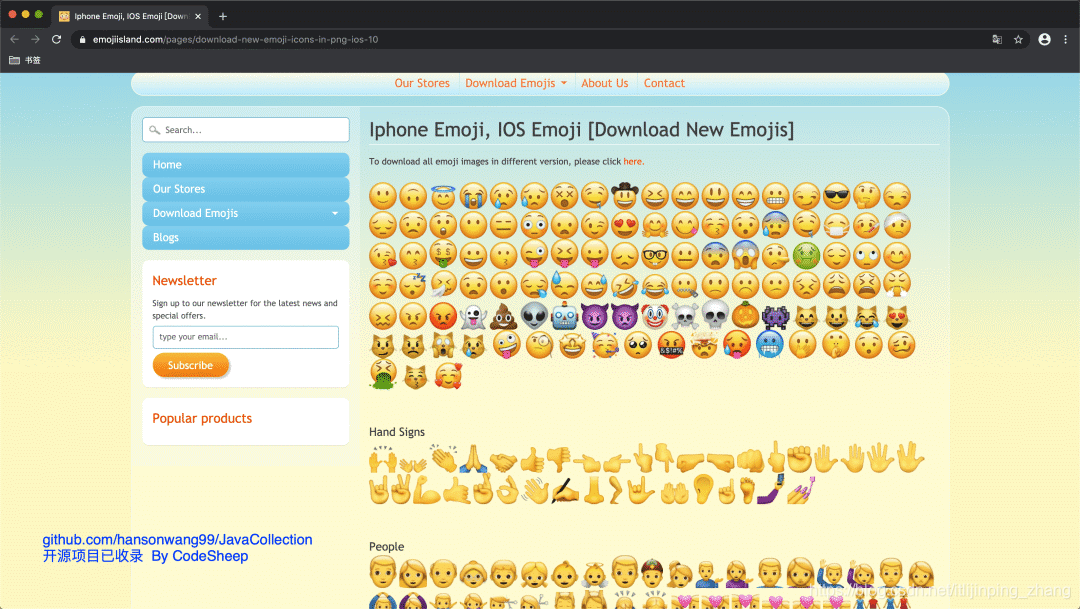Select the monocle face emoji
Screen dimensions: 1080x609
pyautogui.click(x=539, y=345)
